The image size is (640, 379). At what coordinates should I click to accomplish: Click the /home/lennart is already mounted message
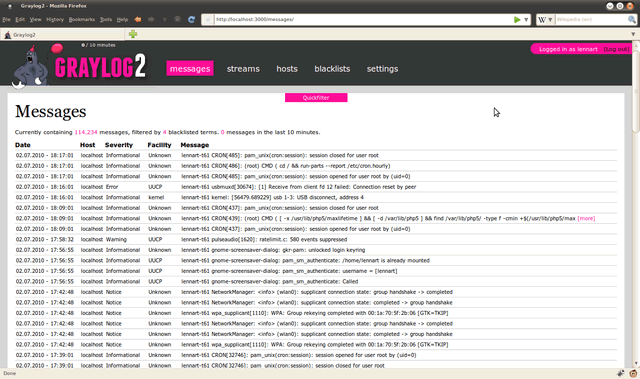[x=305, y=261]
